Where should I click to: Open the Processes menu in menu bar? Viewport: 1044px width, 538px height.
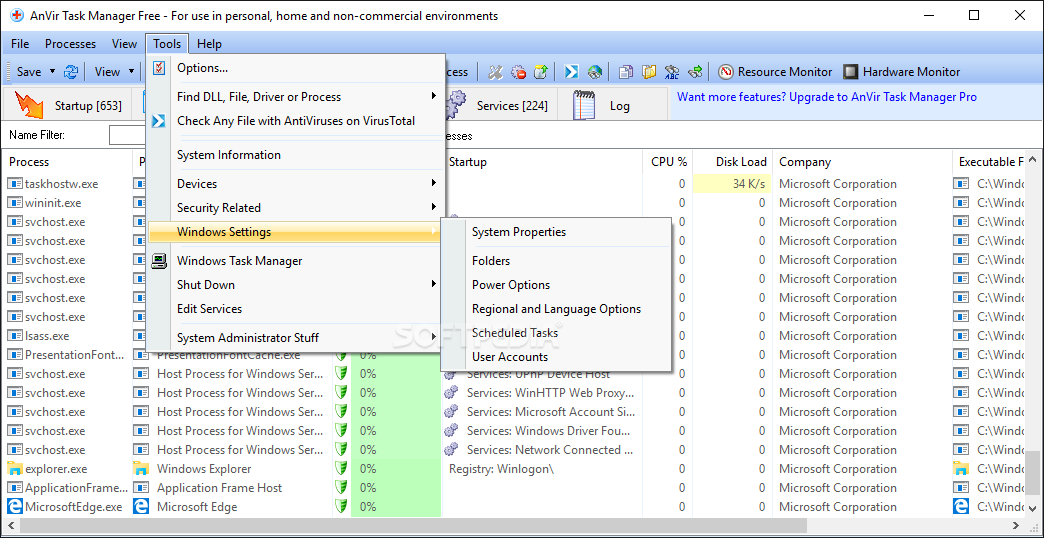pyautogui.click(x=70, y=44)
